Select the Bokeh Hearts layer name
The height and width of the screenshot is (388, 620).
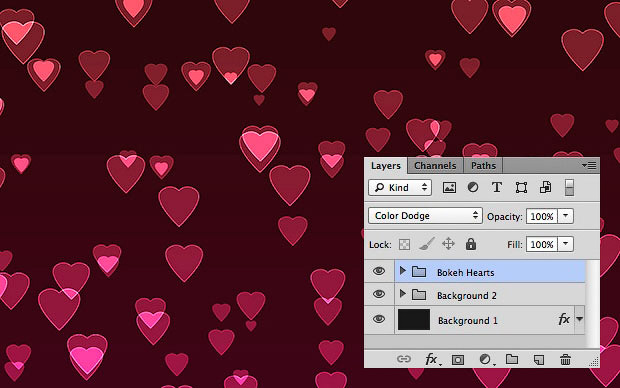(x=465, y=273)
